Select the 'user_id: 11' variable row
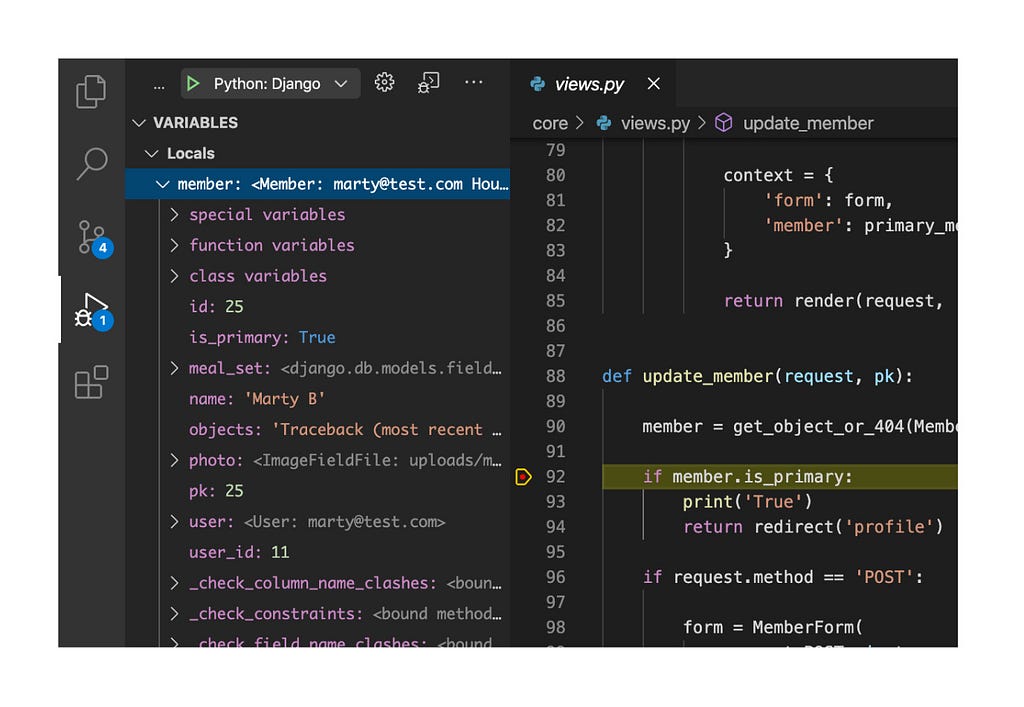Image resolution: width=1024 pixels, height=707 pixels. pyautogui.click(x=317, y=552)
